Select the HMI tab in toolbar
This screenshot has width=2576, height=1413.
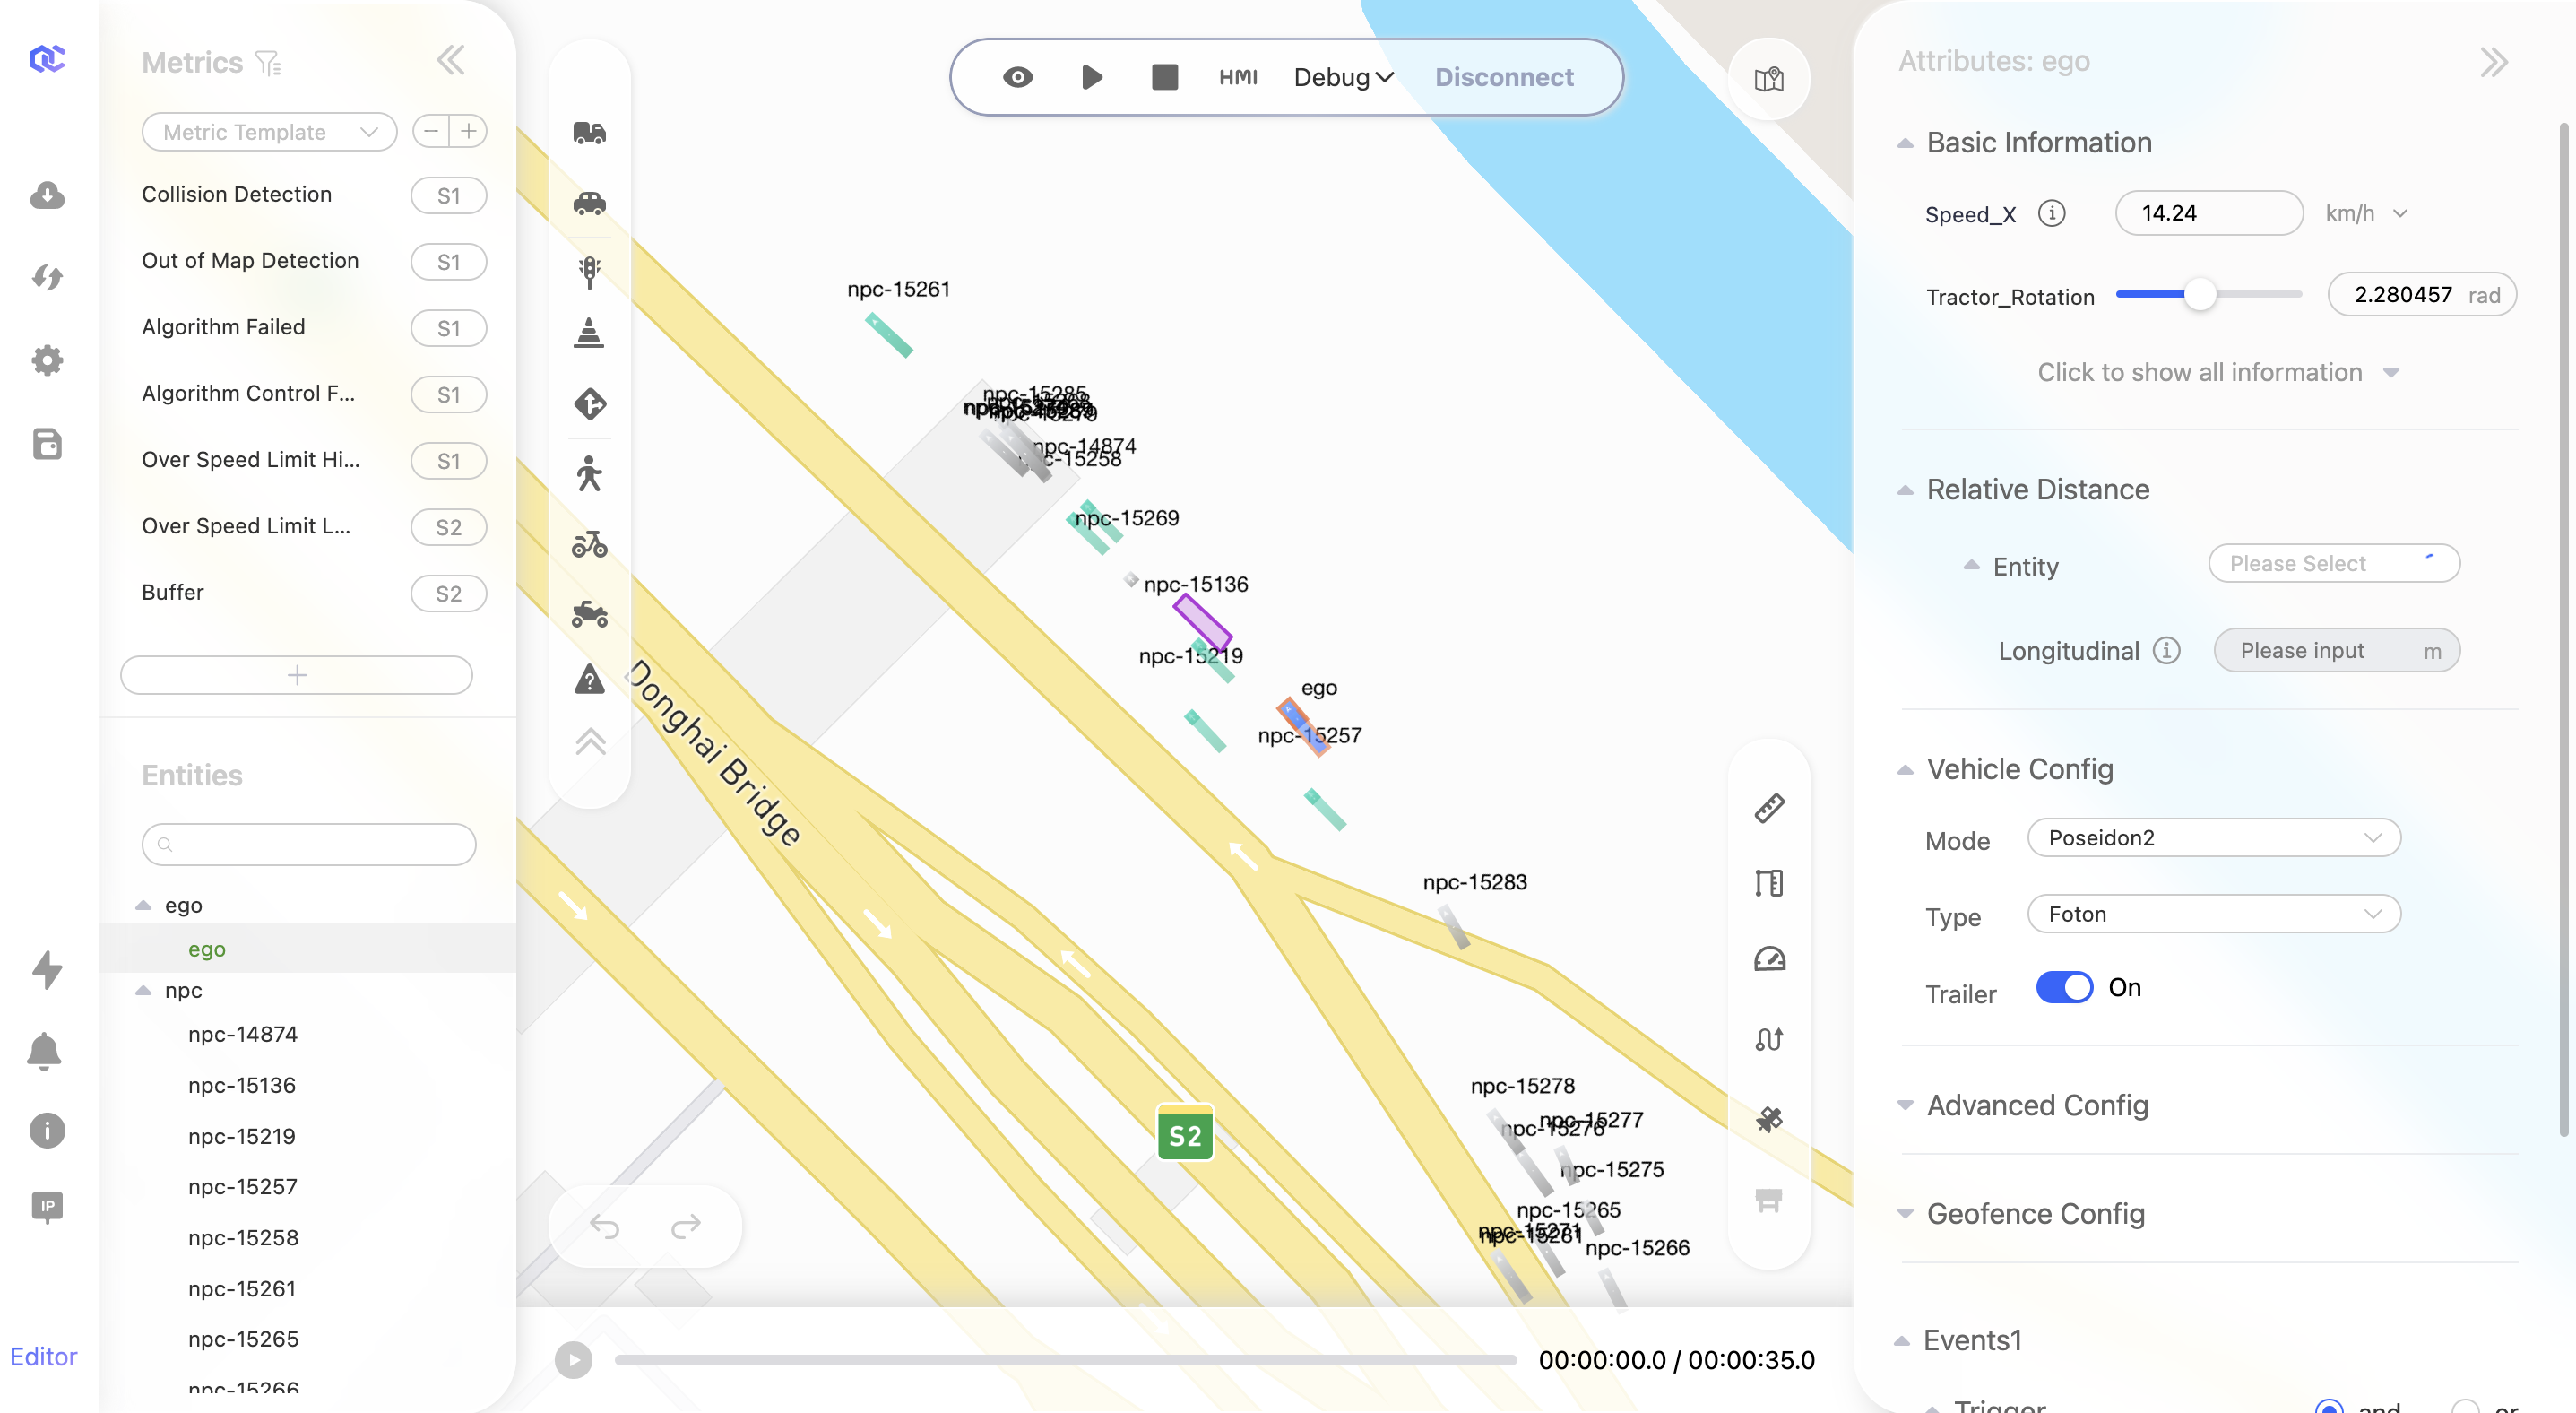coord(1239,76)
